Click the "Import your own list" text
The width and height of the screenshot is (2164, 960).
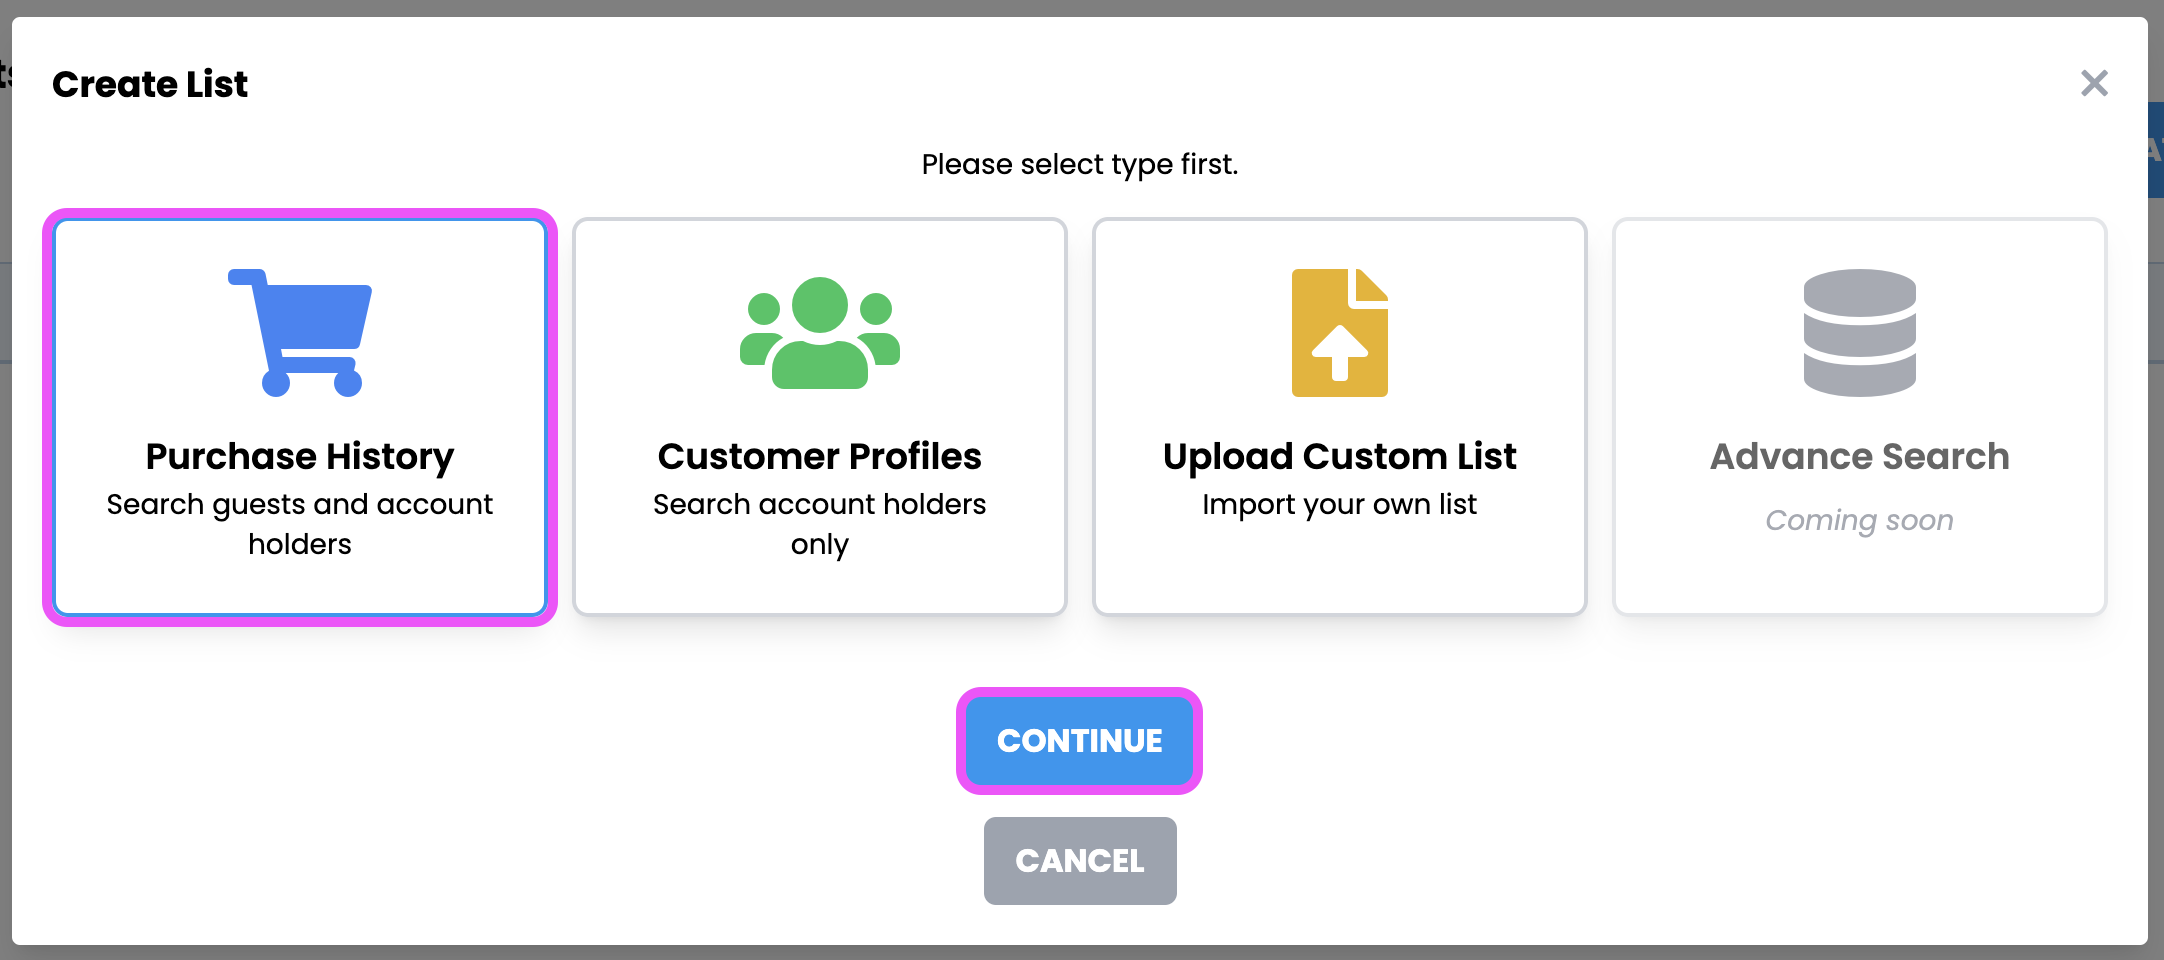pos(1339,504)
